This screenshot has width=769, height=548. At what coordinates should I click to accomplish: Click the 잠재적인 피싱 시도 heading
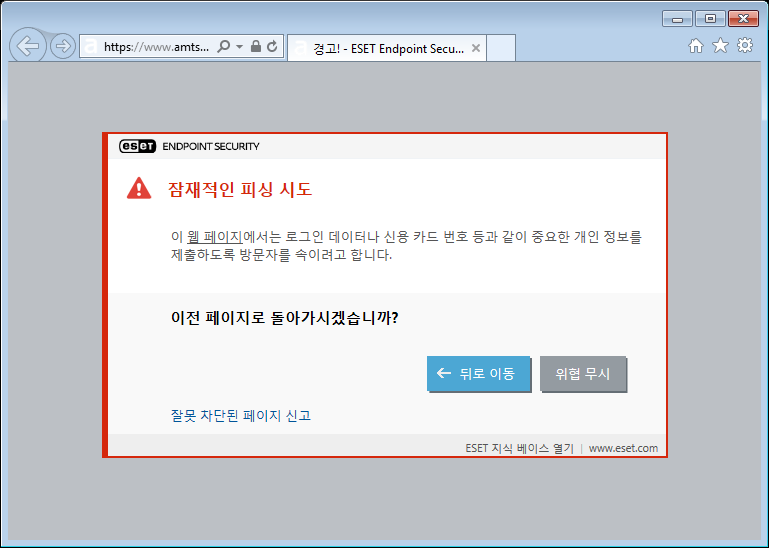pos(240,189)
